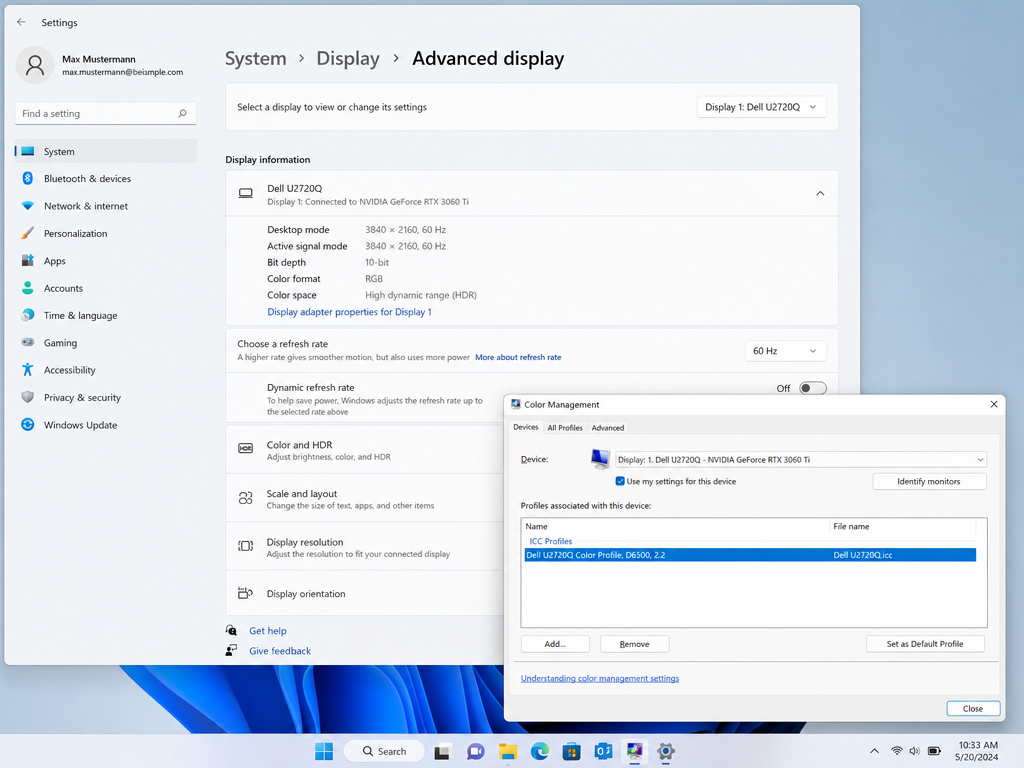Image resolution: width=1024 pixels, height=768 pixels.
Task: Open Bluetooth & devices settings
Action: click(106, 178)
